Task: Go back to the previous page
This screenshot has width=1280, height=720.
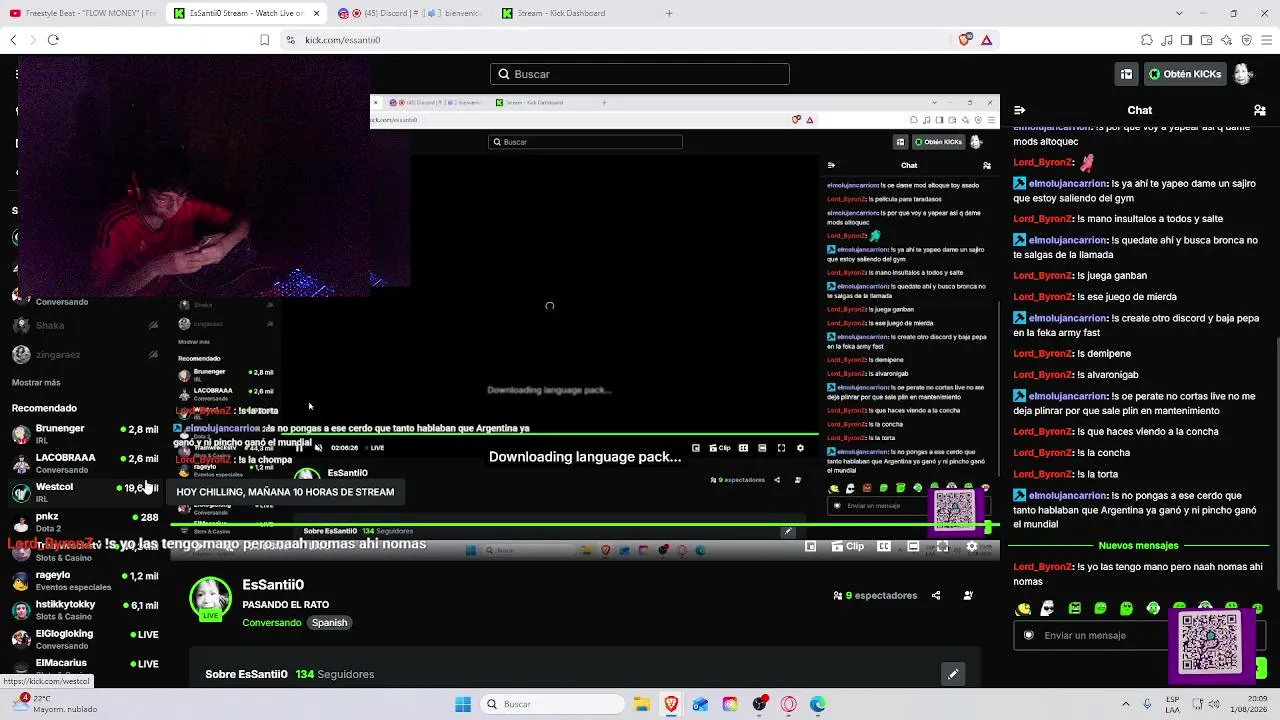Action: (13, 40)
